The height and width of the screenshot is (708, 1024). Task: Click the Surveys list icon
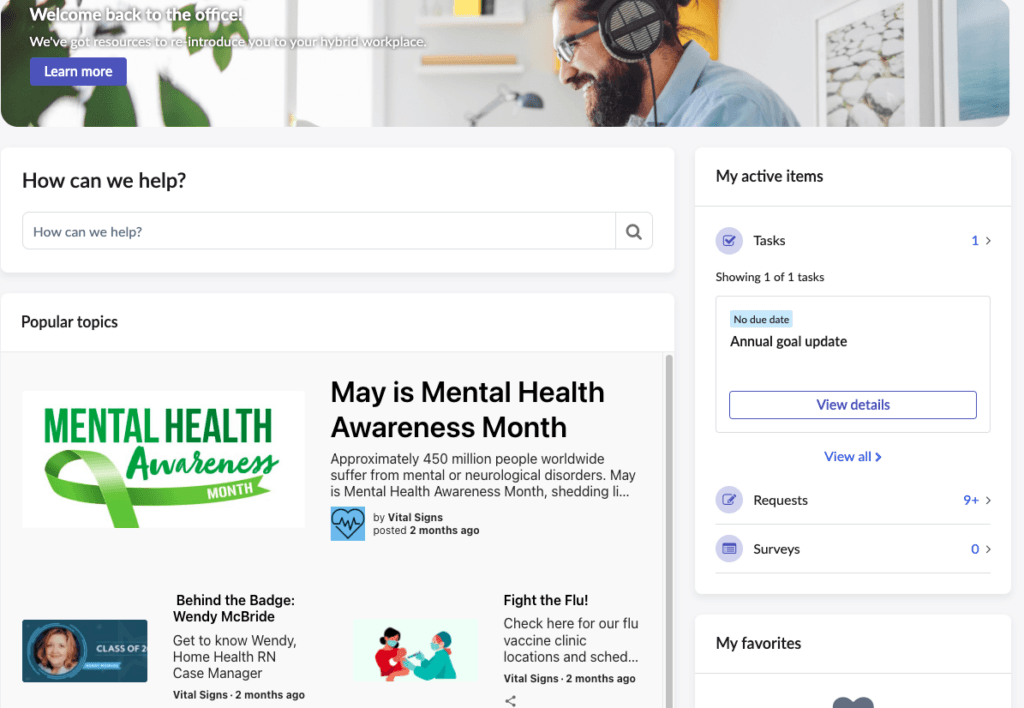pos(729,549)
